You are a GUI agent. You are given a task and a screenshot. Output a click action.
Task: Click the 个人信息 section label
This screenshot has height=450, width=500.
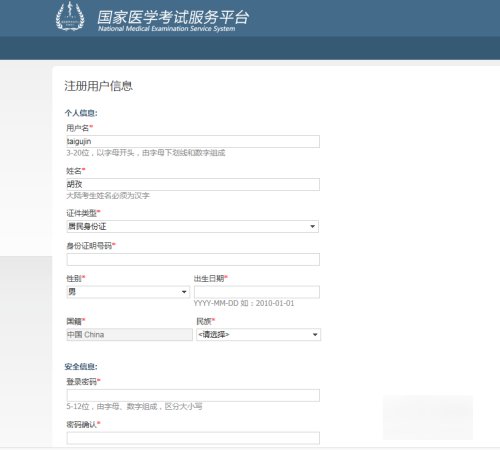[81, 113]
